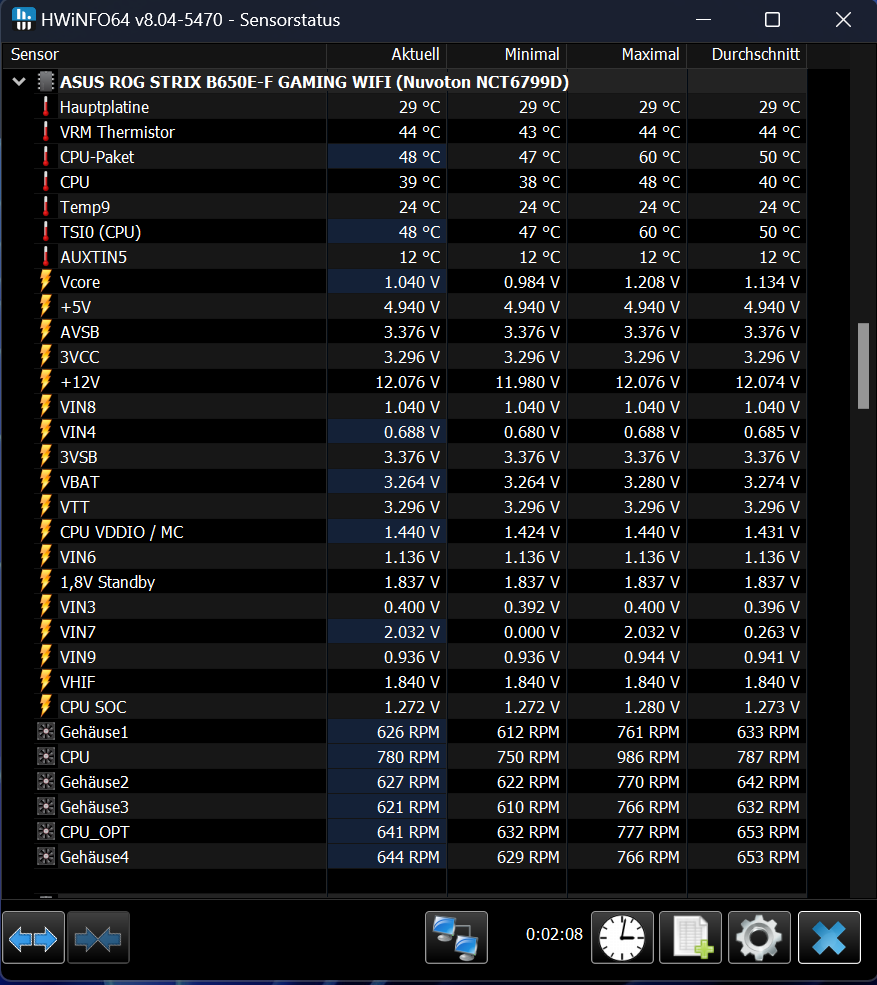Click the vertical scrollbar thumb
Viewport: 877px width, 985px height.
[x=864, y=366]
